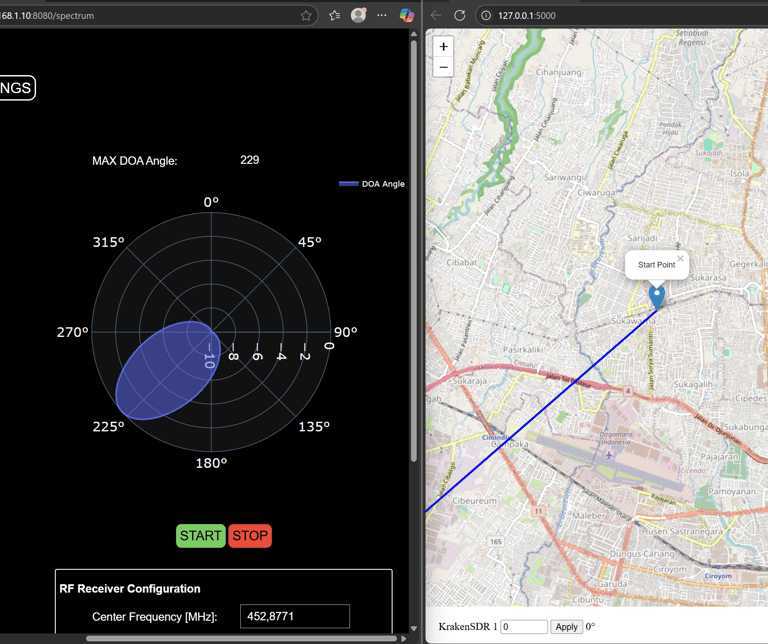The width and height of the screenshot is (768, 644).
Task: Reload the 127.0.0.1:5000 map page
Action: pyautogui.click(x=459, y=15)
